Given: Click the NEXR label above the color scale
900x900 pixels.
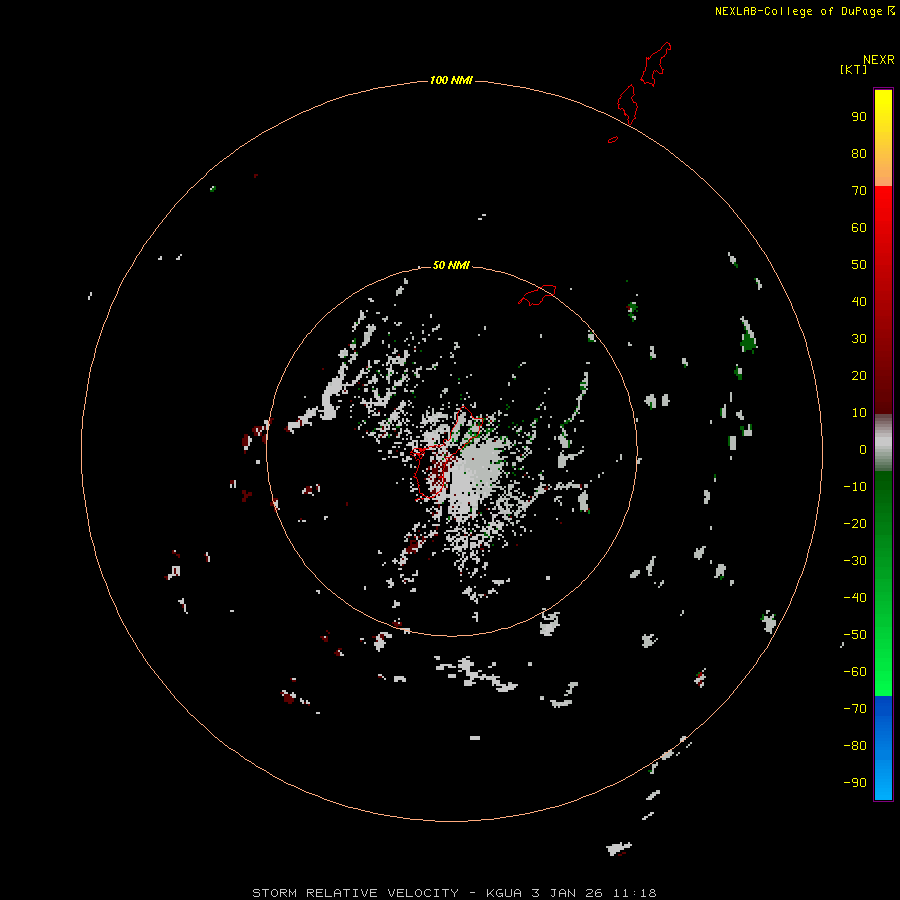Looking at the screenshot, I should tap(878, 60).
